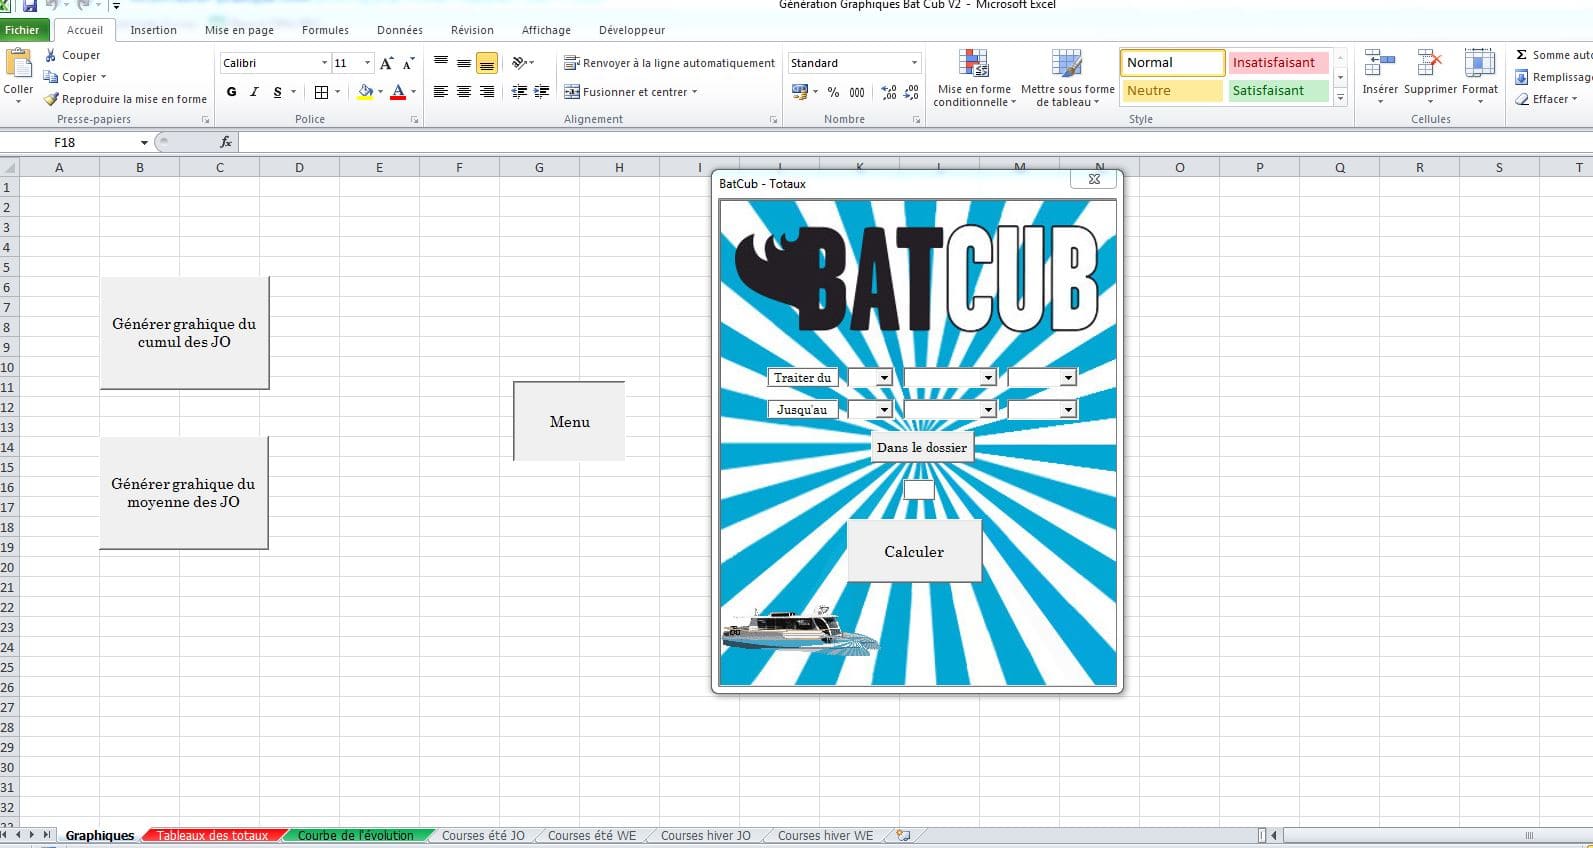Open the Formules ribbon tab
Image resolution: width=1593 pixels, height=848 pixels.
[325, 30]
